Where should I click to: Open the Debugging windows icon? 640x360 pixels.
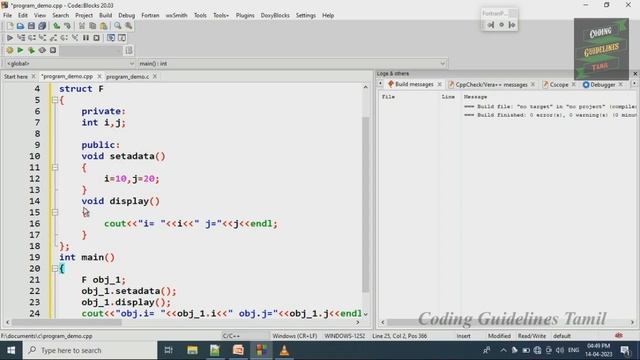pos(111,38)
